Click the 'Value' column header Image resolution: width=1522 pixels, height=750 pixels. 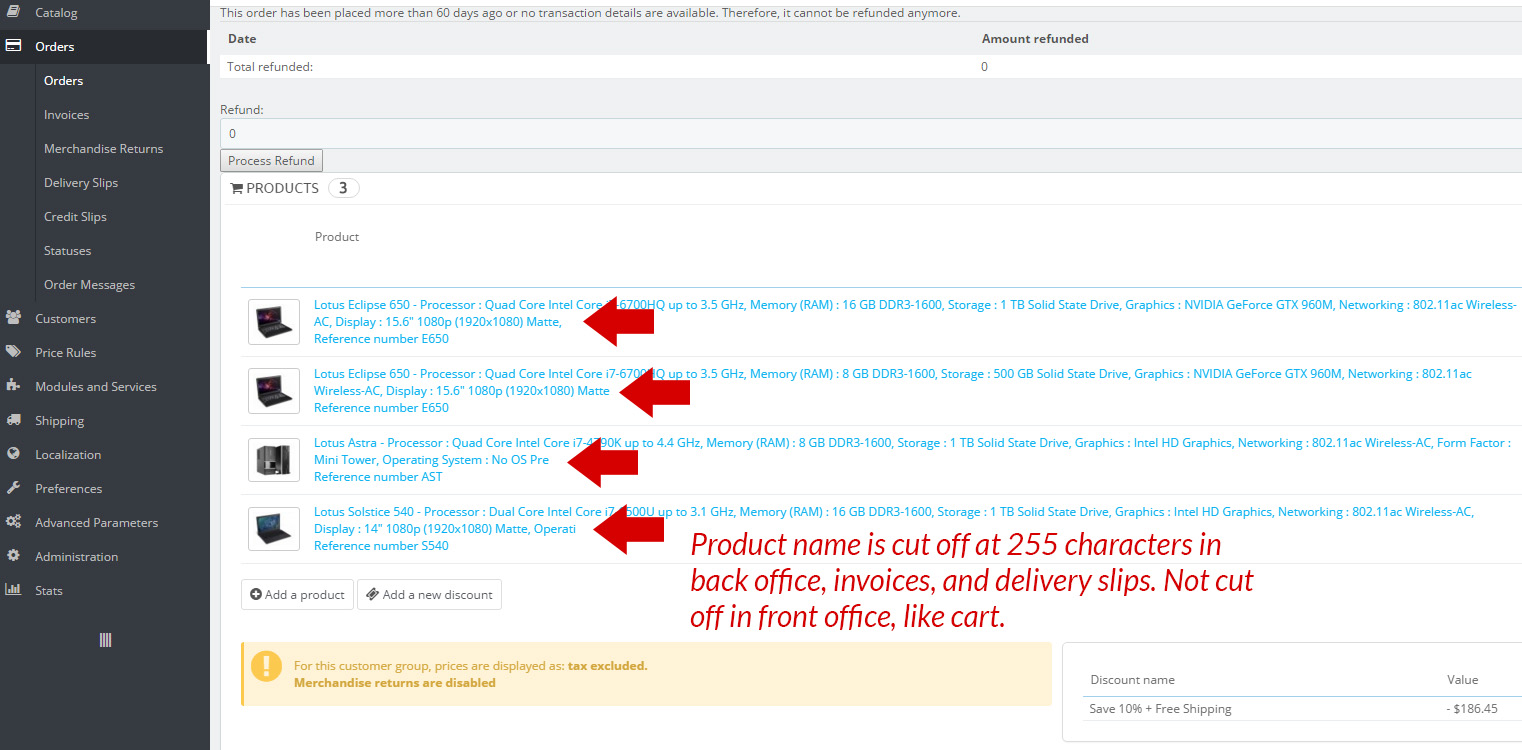1462,680
